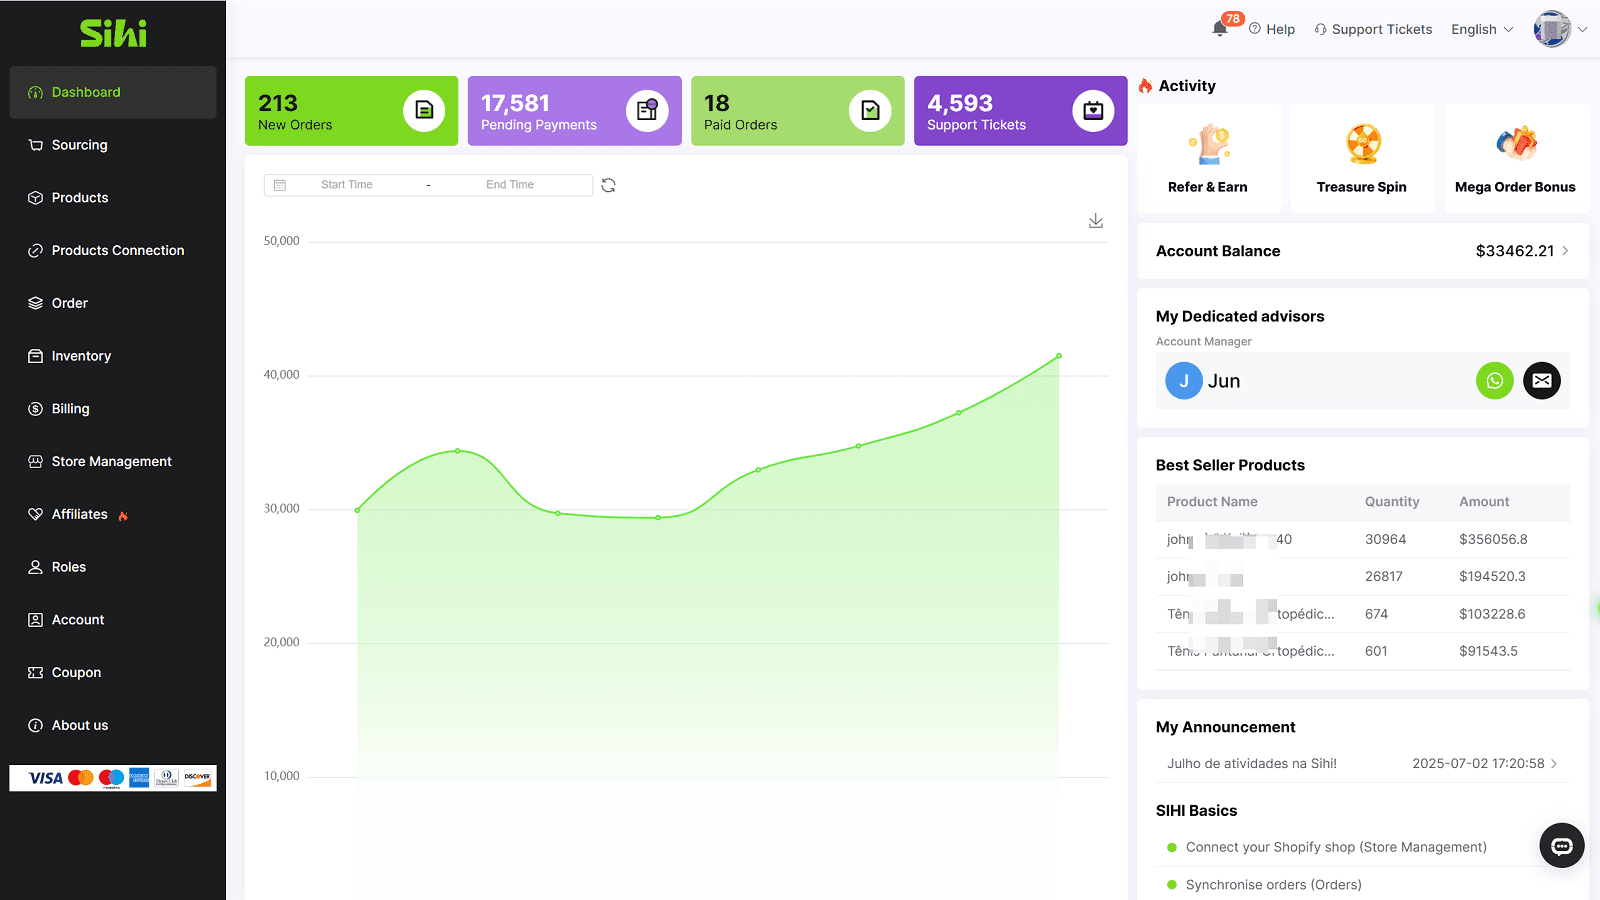Click the calendar icon in the date picker
This screenshot has height=900, width=1600.
coord(280,185)
